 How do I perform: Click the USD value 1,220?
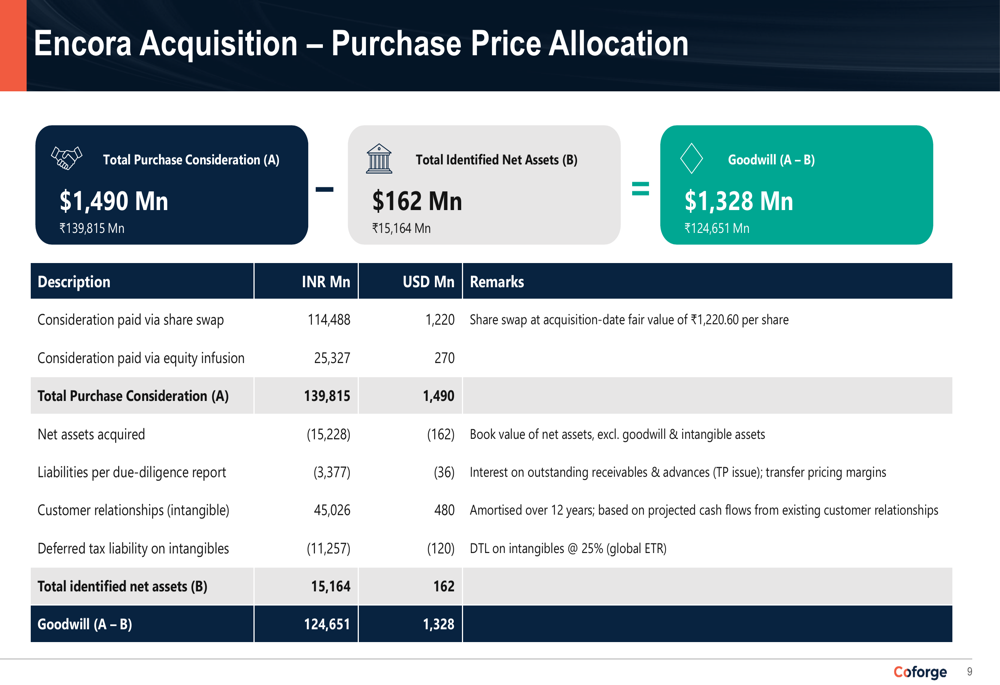click(440, 320)
